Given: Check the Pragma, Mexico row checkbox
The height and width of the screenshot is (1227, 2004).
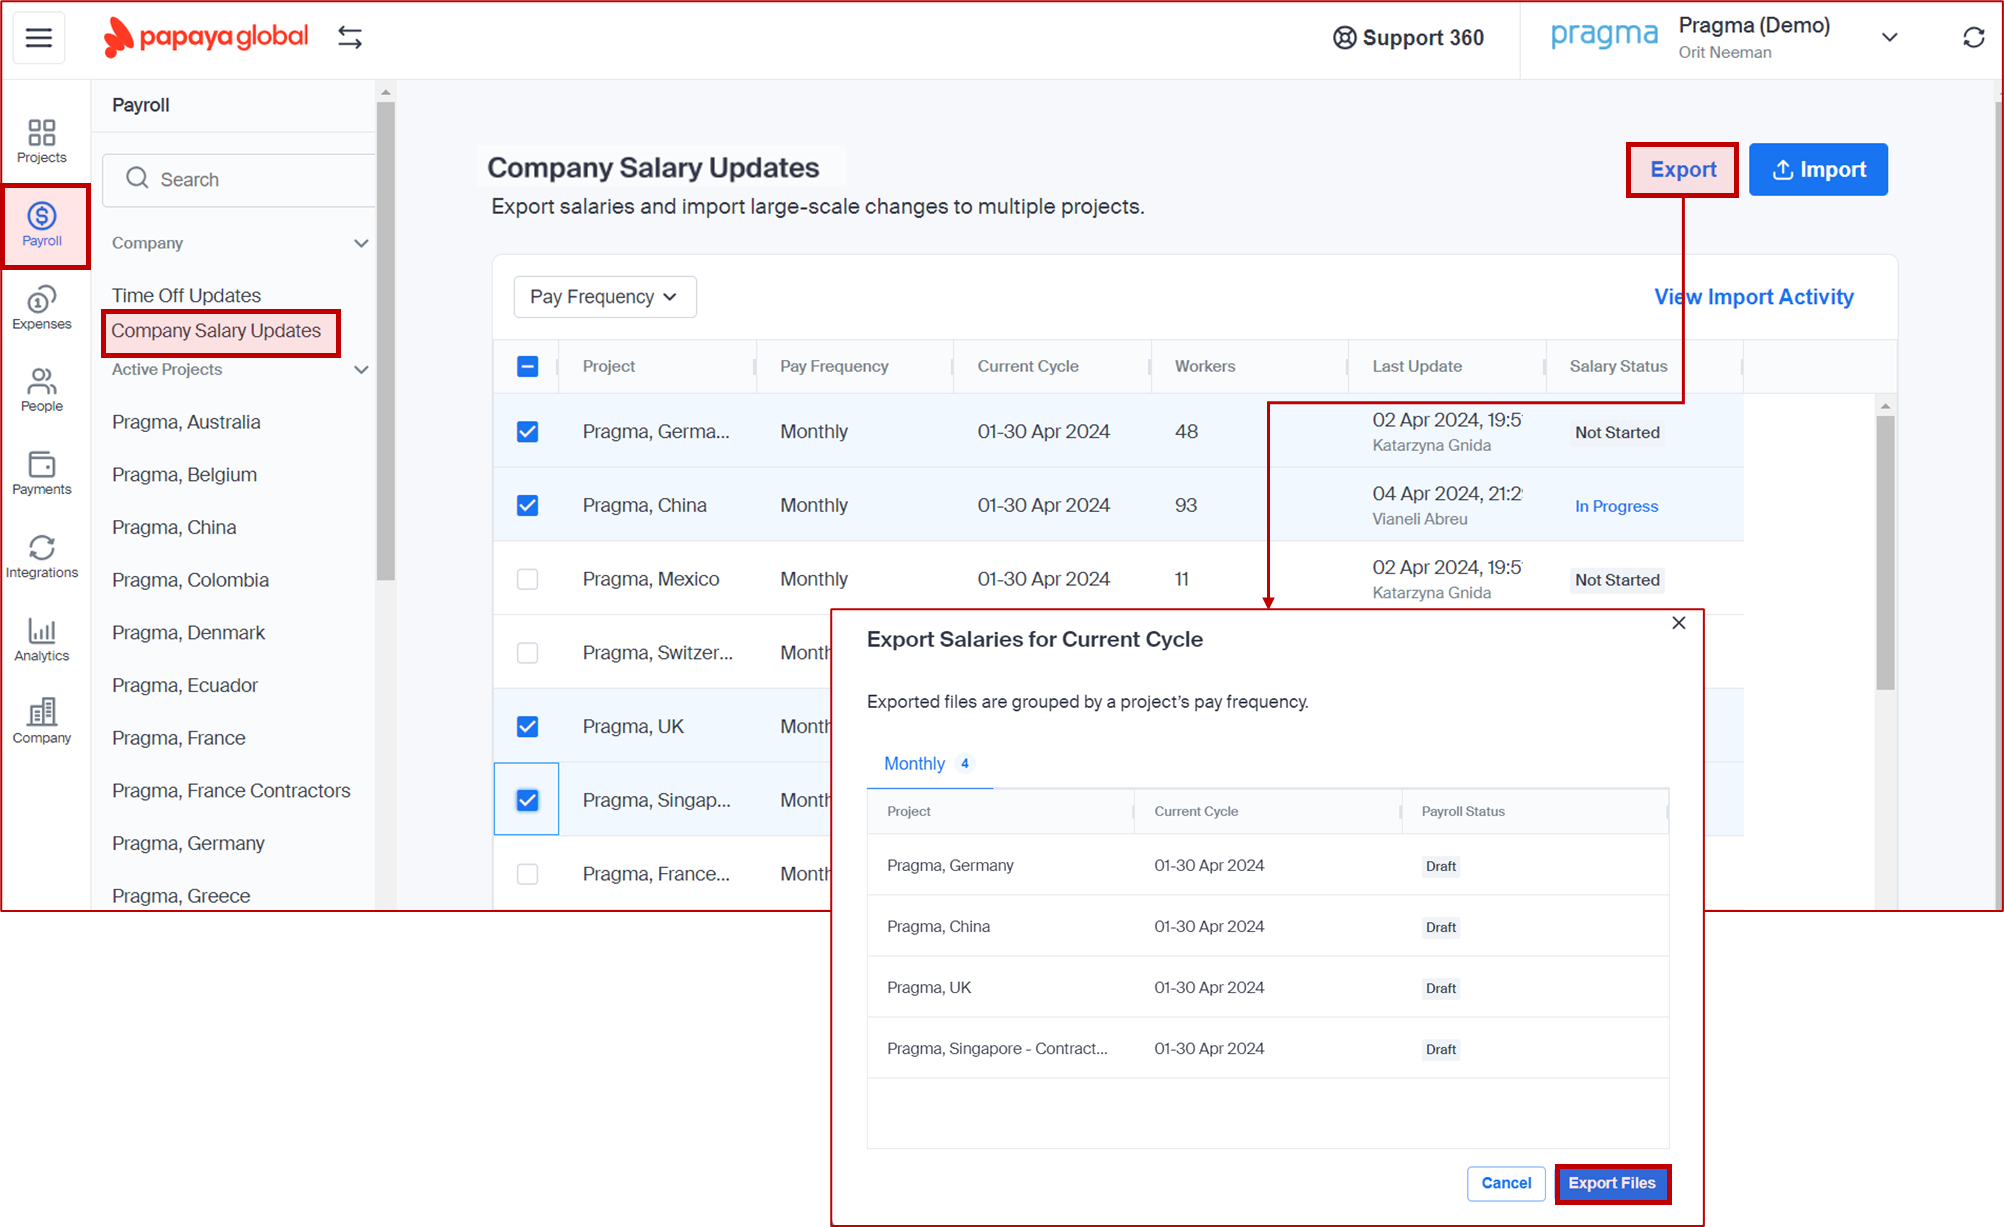Looking at the screenshot, I should (528, 579).
